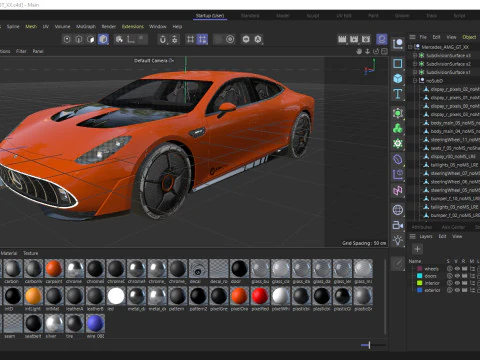Toggle Solo for the exterior layer
480x360 pixels.
[x=449, y=290]
